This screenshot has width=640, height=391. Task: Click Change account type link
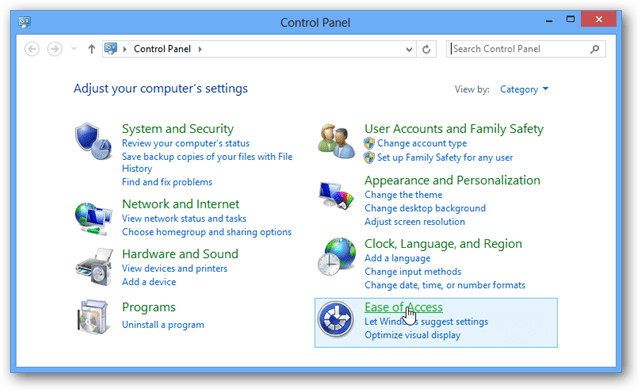[422, 143]
